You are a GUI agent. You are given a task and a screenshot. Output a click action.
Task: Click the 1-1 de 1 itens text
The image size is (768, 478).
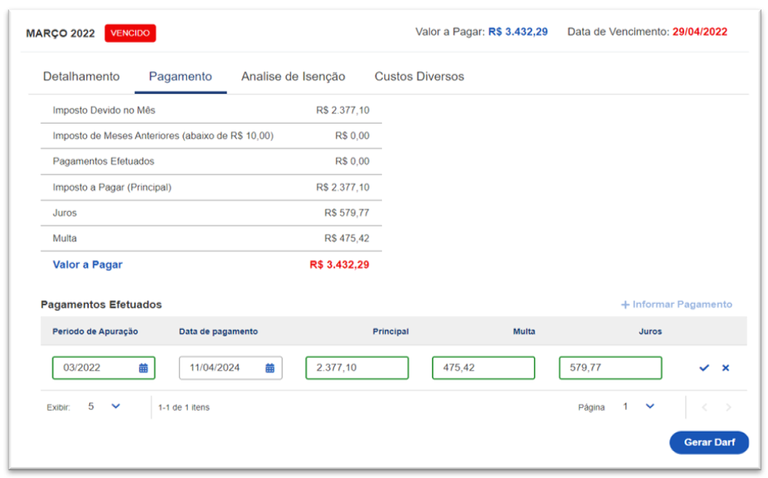(184, 407)
